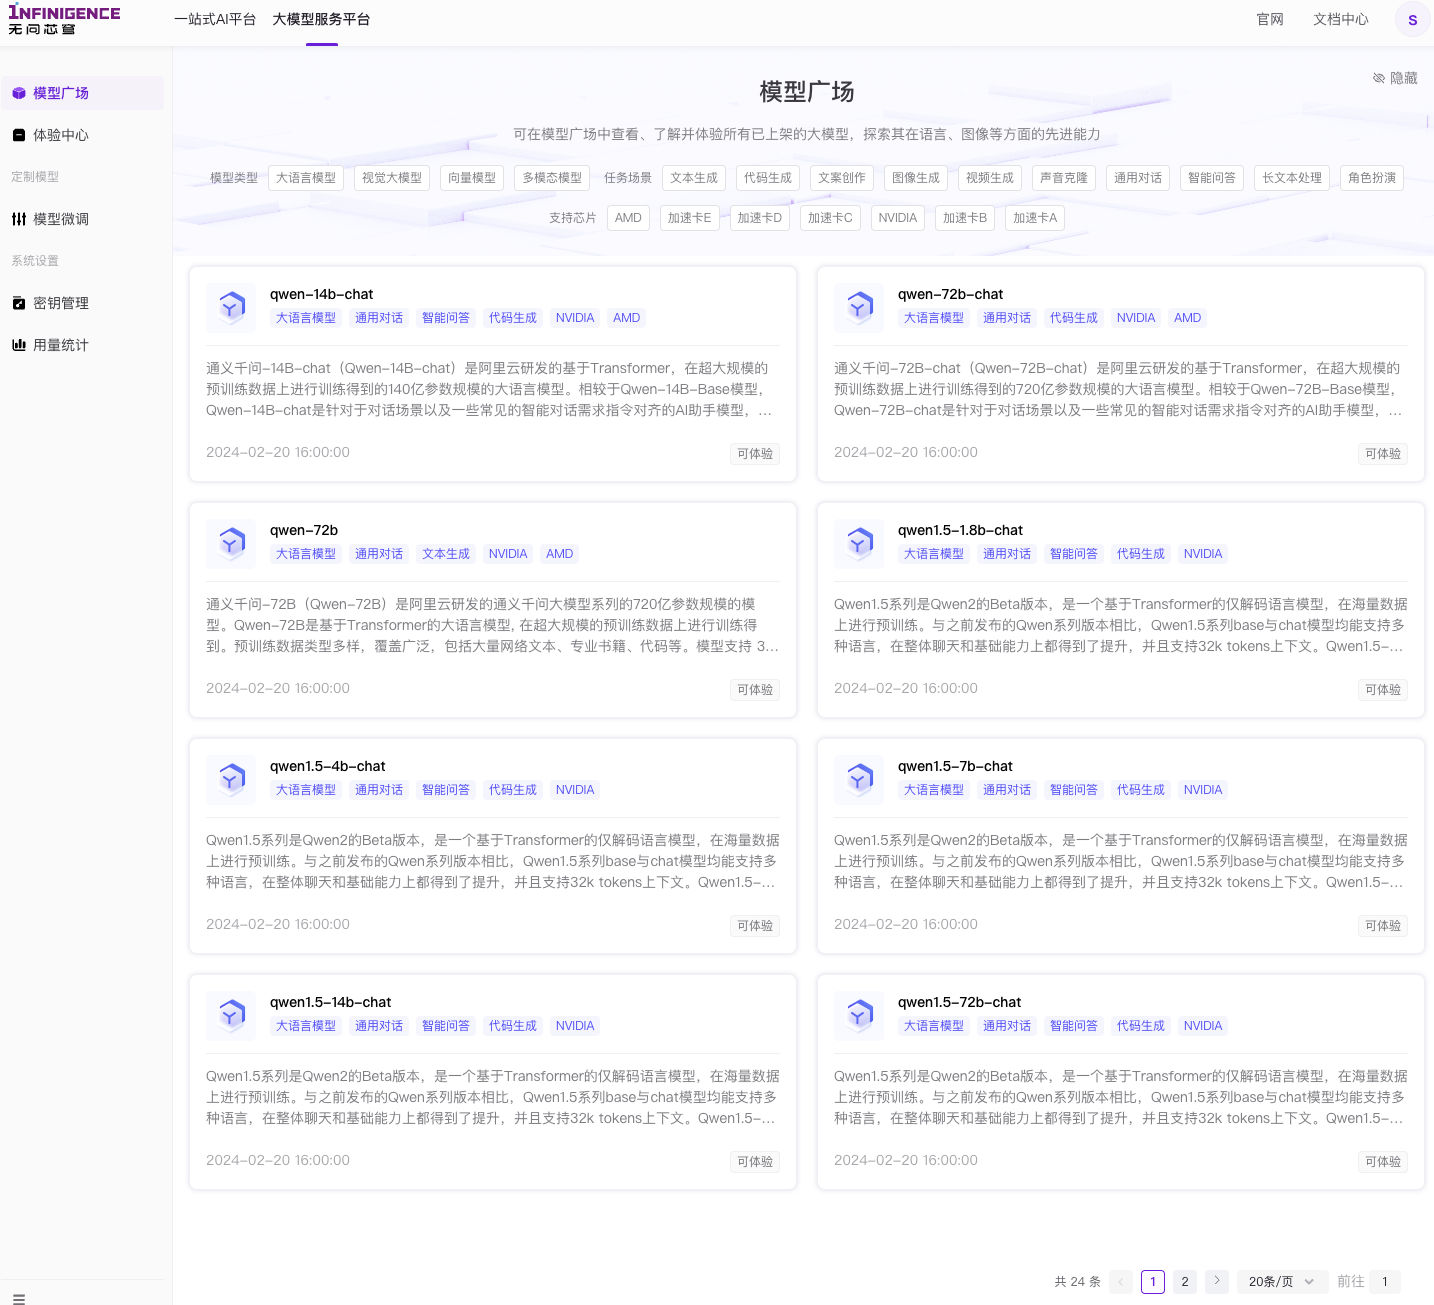Click 可体验 button on qwen1.5-72b-chat card
Viewport: 1434px width, 1305px height.
(x=1383, y=1162)
